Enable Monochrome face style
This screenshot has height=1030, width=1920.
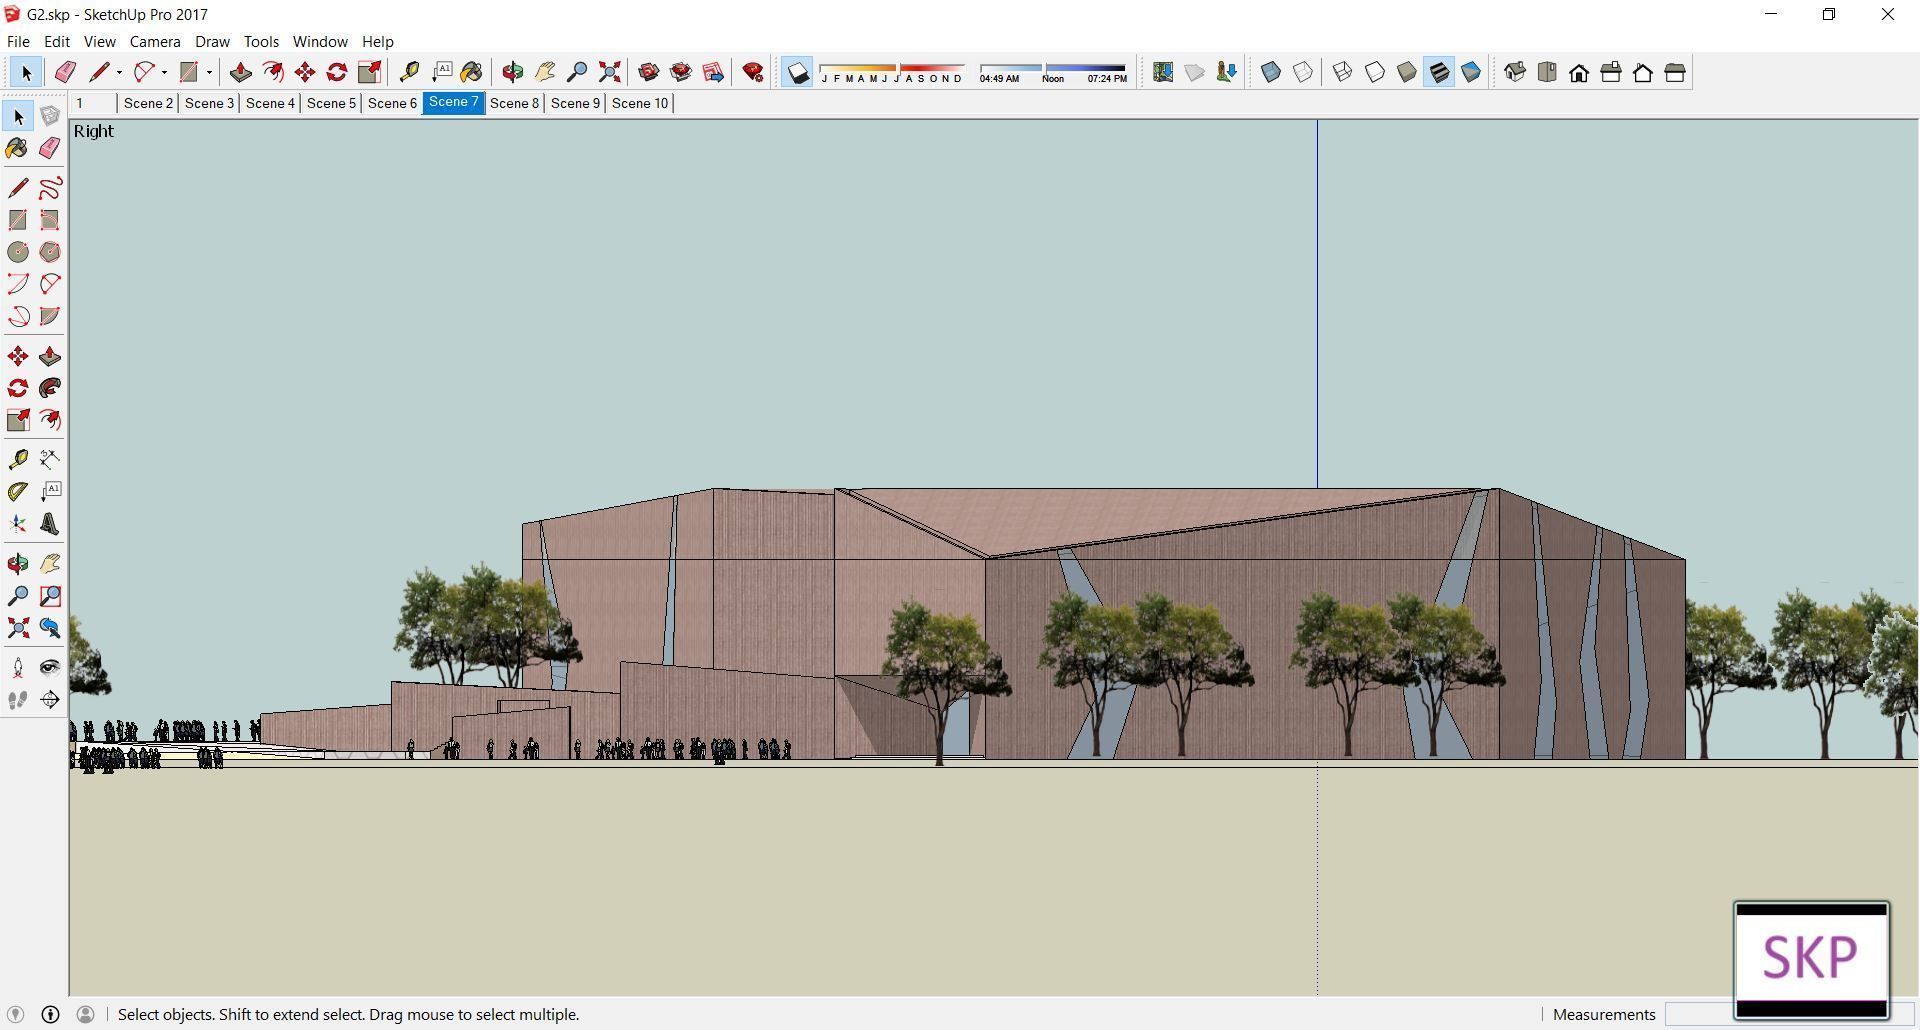point(1471,72)
